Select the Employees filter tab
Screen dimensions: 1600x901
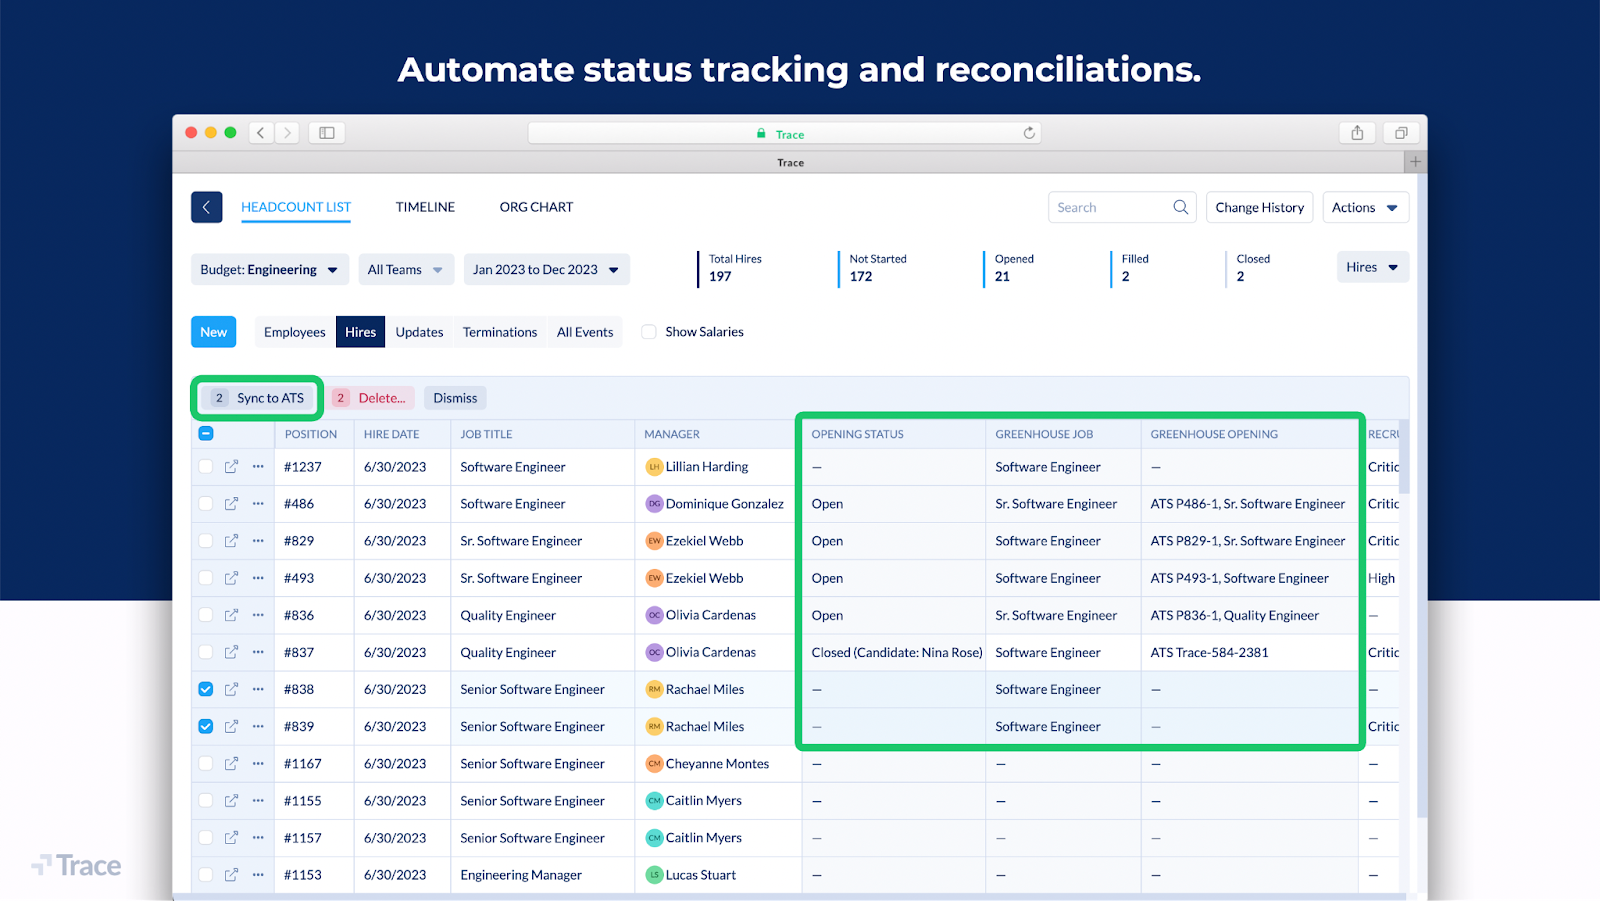point(295,332)
